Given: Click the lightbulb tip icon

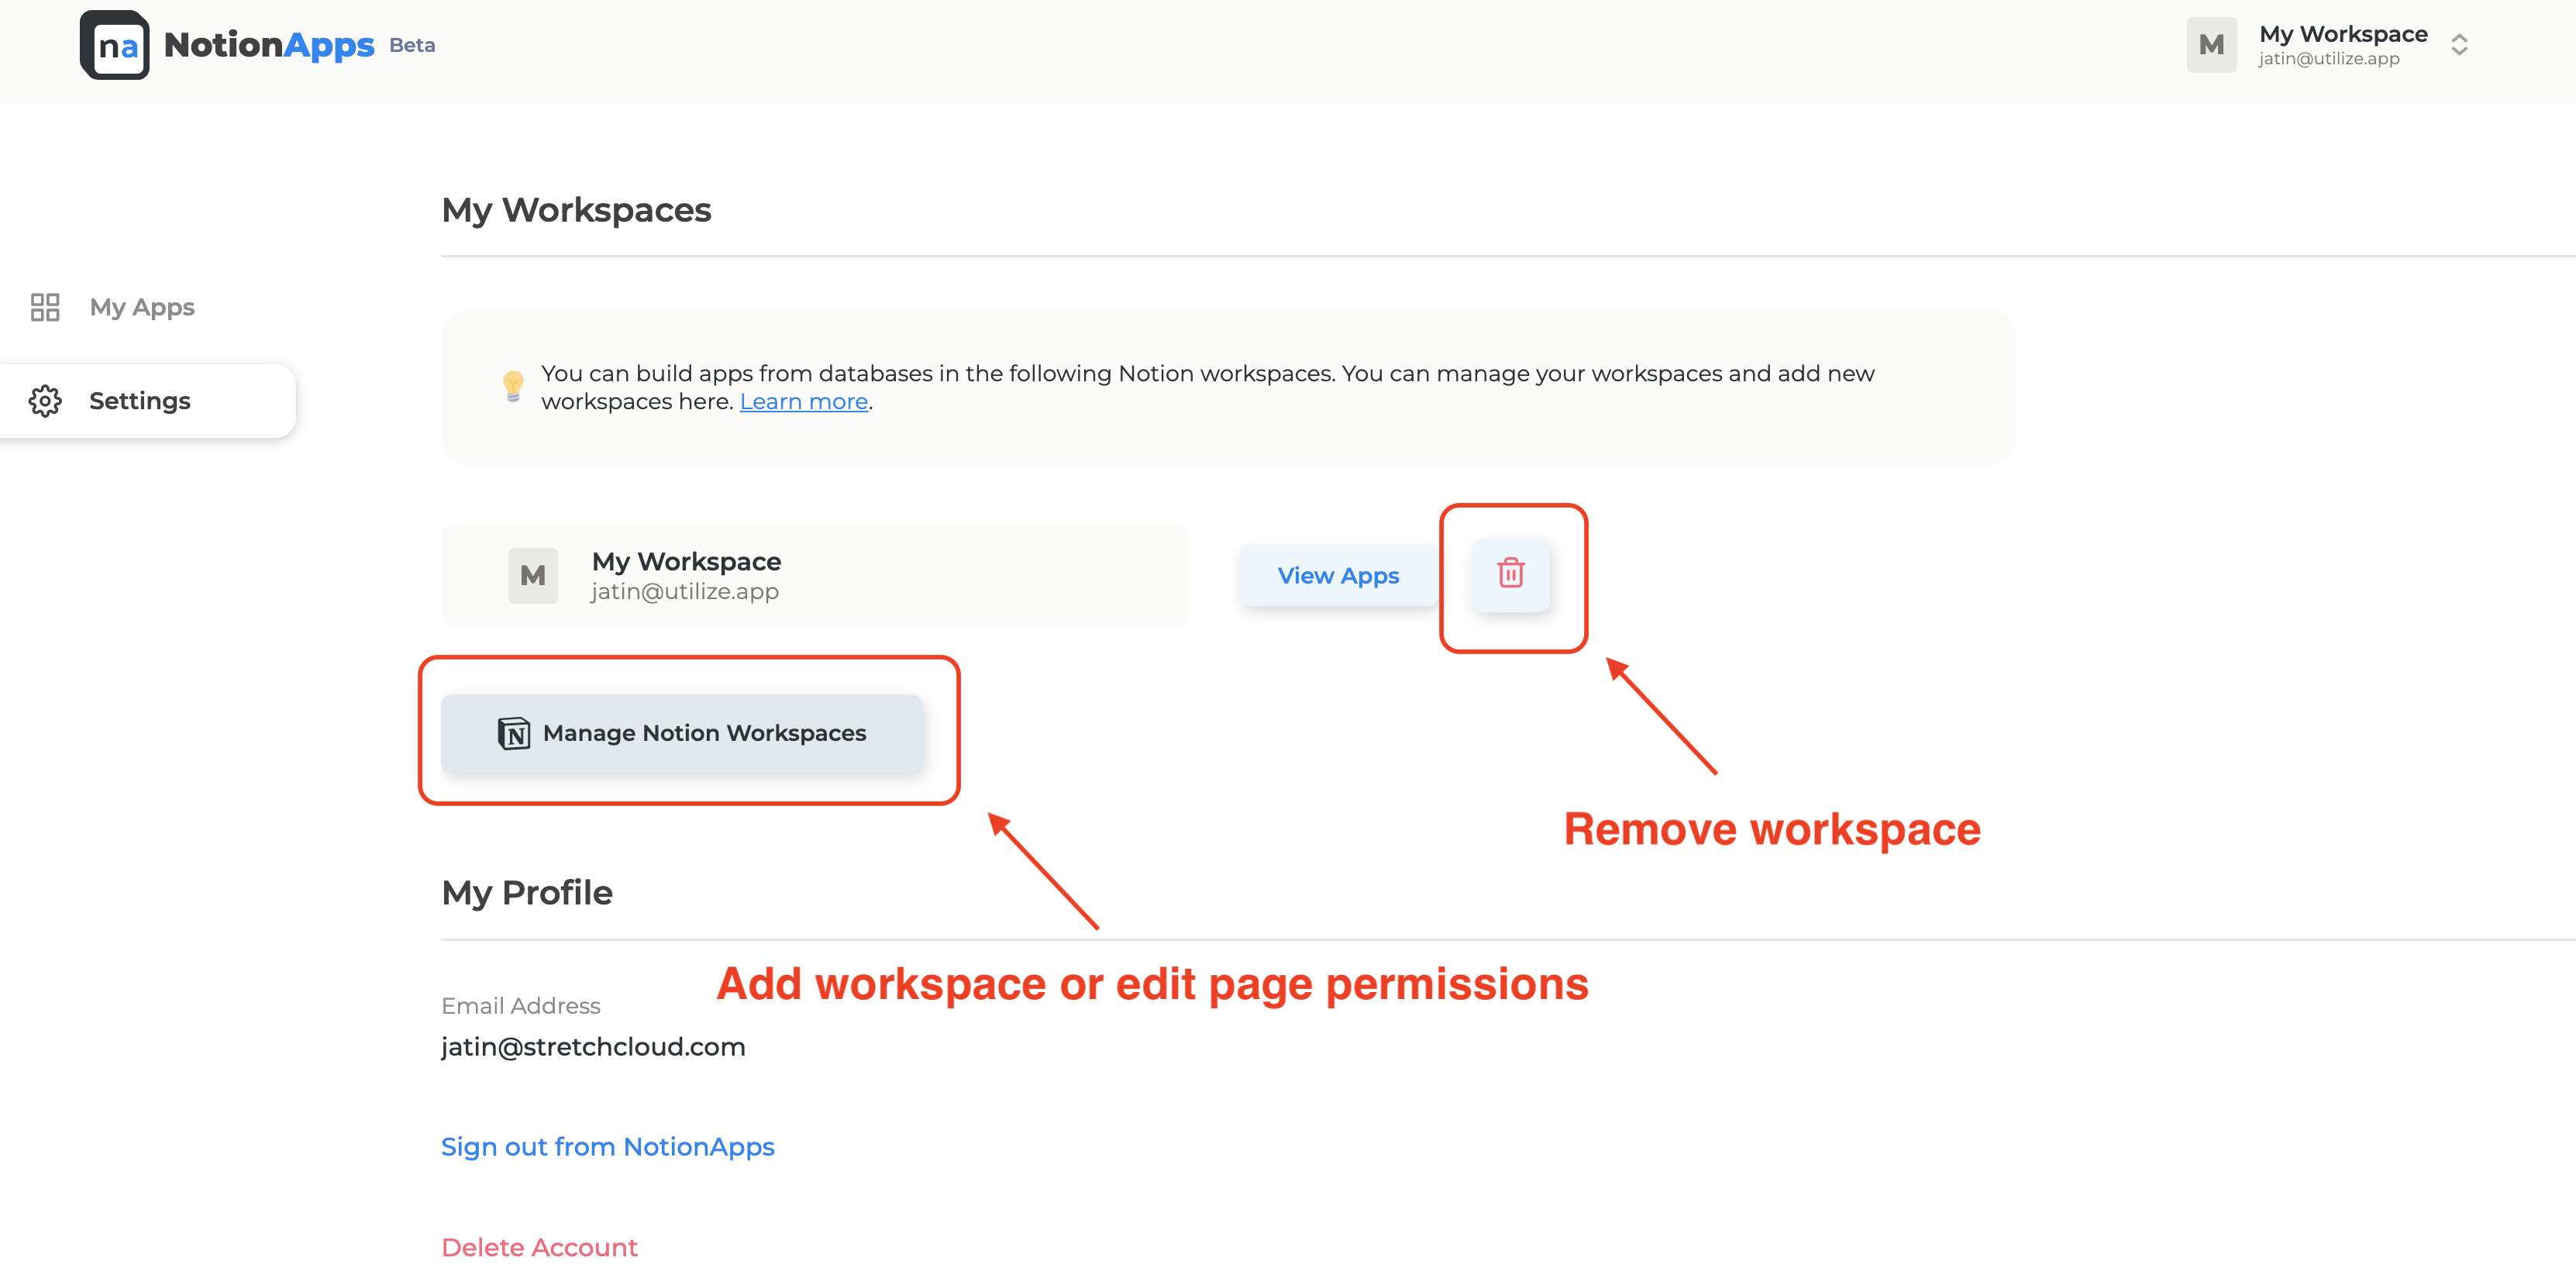Looking at the screenshot, I should [513, 386].
